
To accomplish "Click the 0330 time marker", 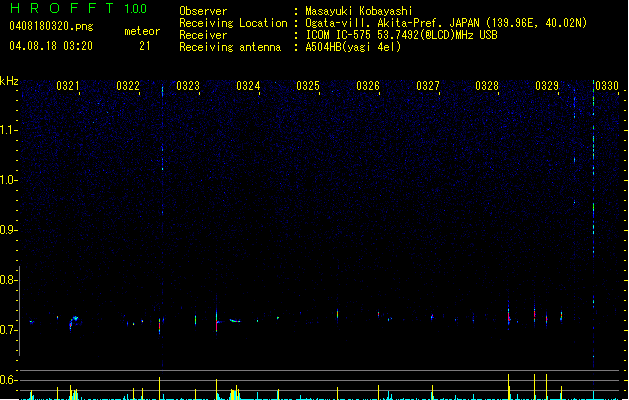I will (607, 86).
